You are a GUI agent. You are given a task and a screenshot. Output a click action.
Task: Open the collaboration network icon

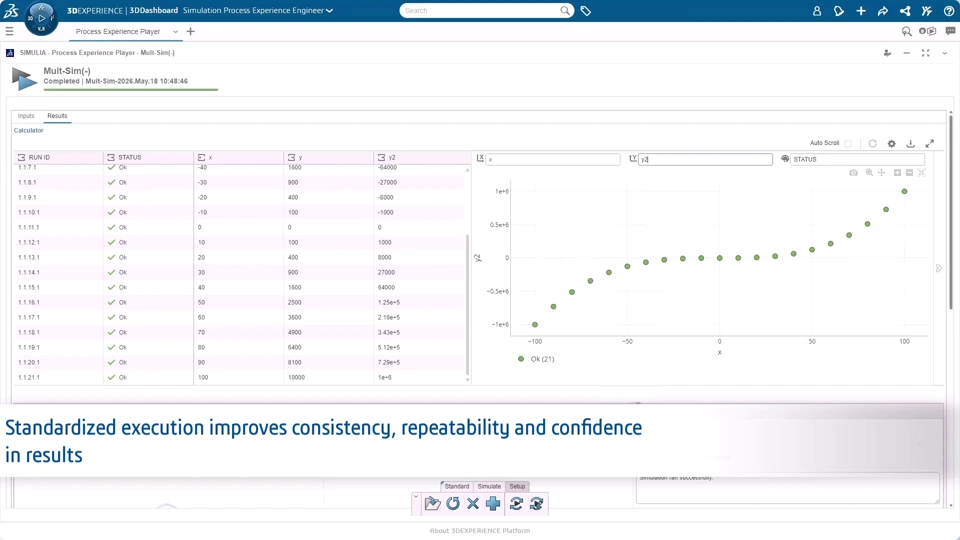click(905, 11)
